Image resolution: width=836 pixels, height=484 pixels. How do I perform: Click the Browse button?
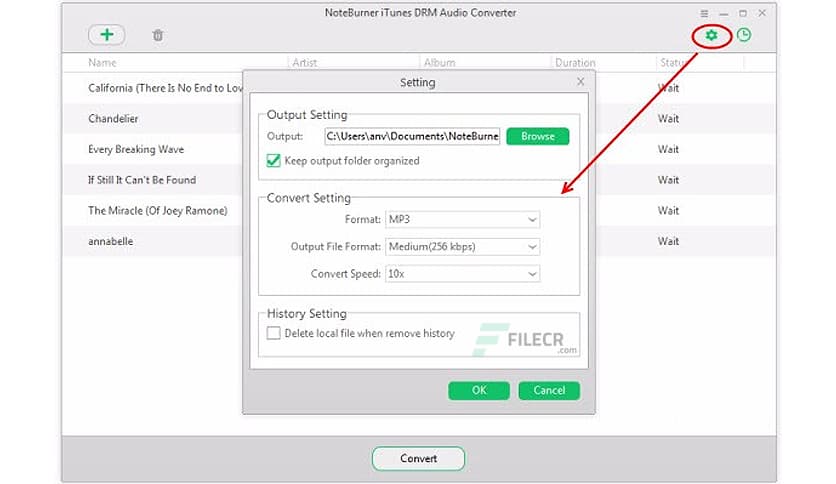point(537,136)
